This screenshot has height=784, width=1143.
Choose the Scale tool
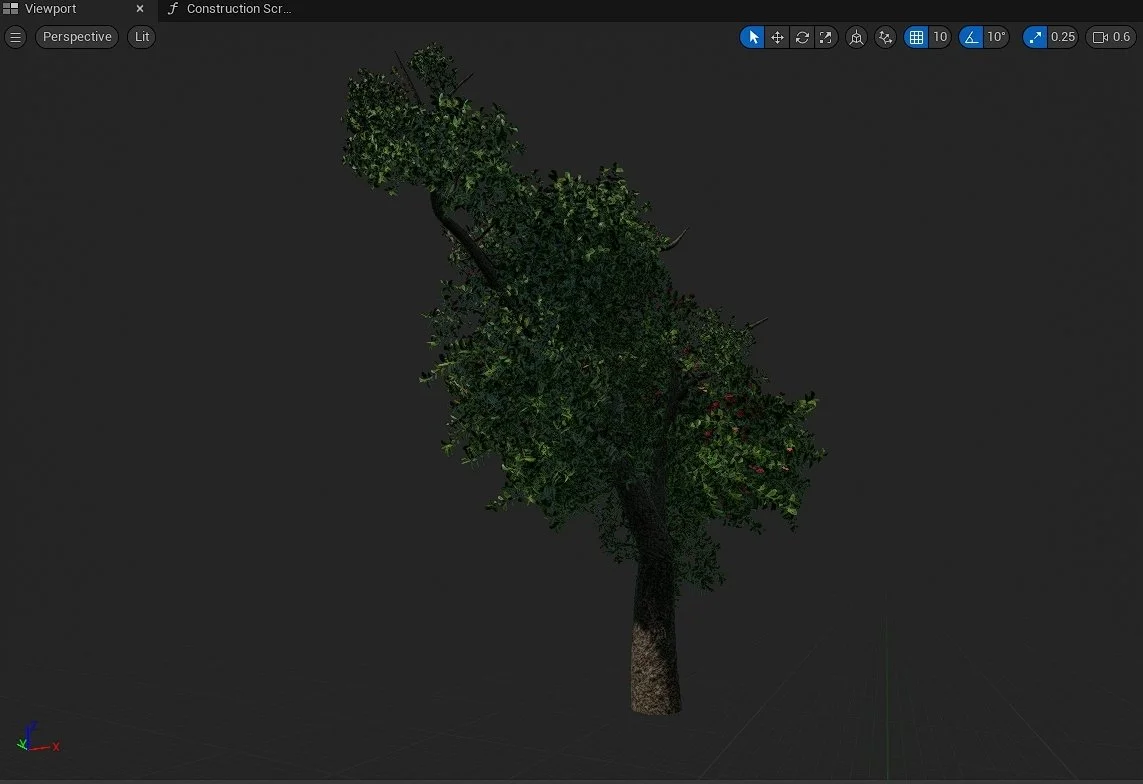click(826, 37)
